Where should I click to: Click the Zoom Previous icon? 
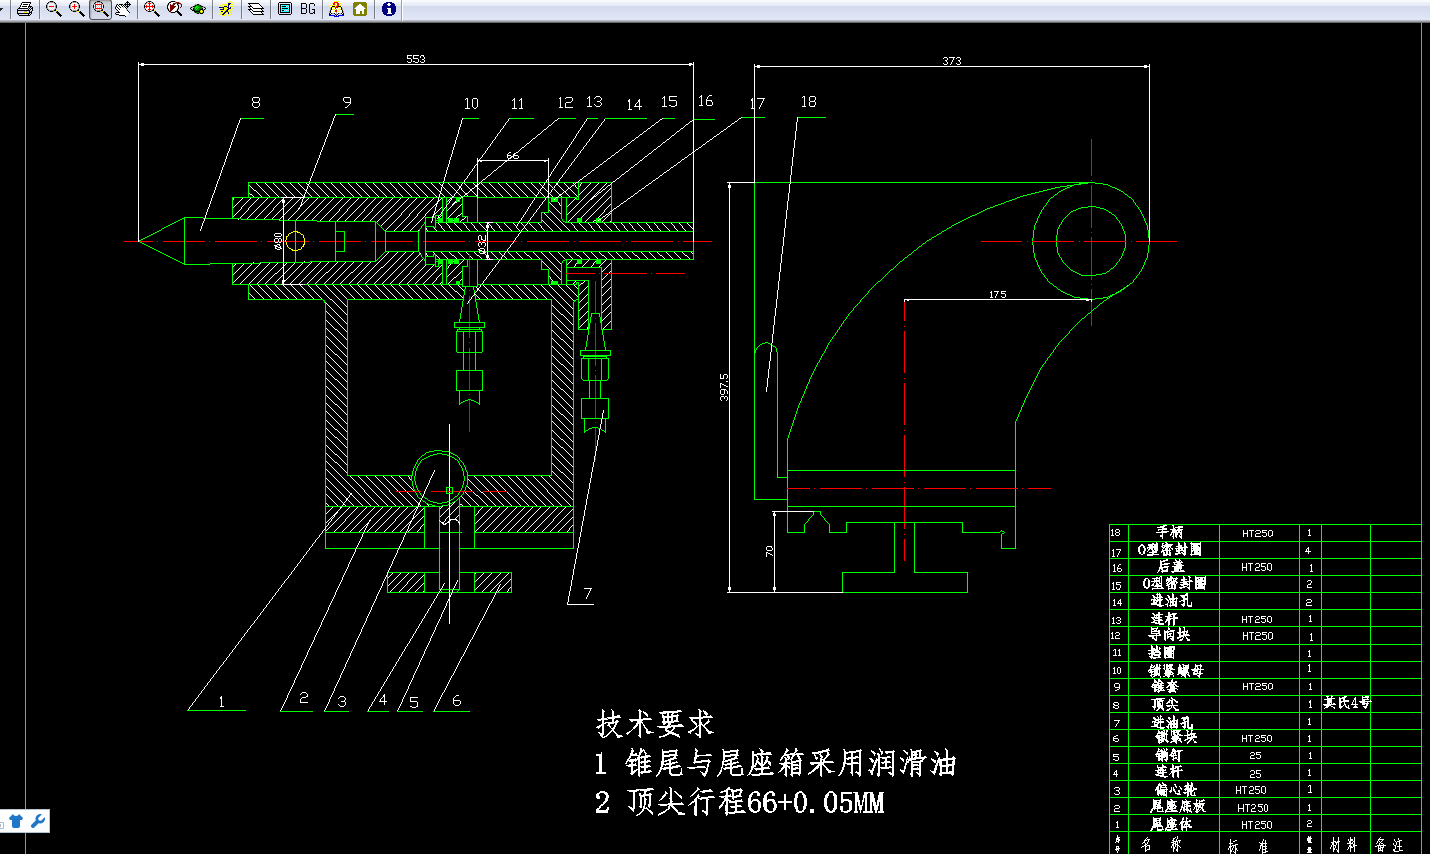pyautogui.click(x=174, y=9)
